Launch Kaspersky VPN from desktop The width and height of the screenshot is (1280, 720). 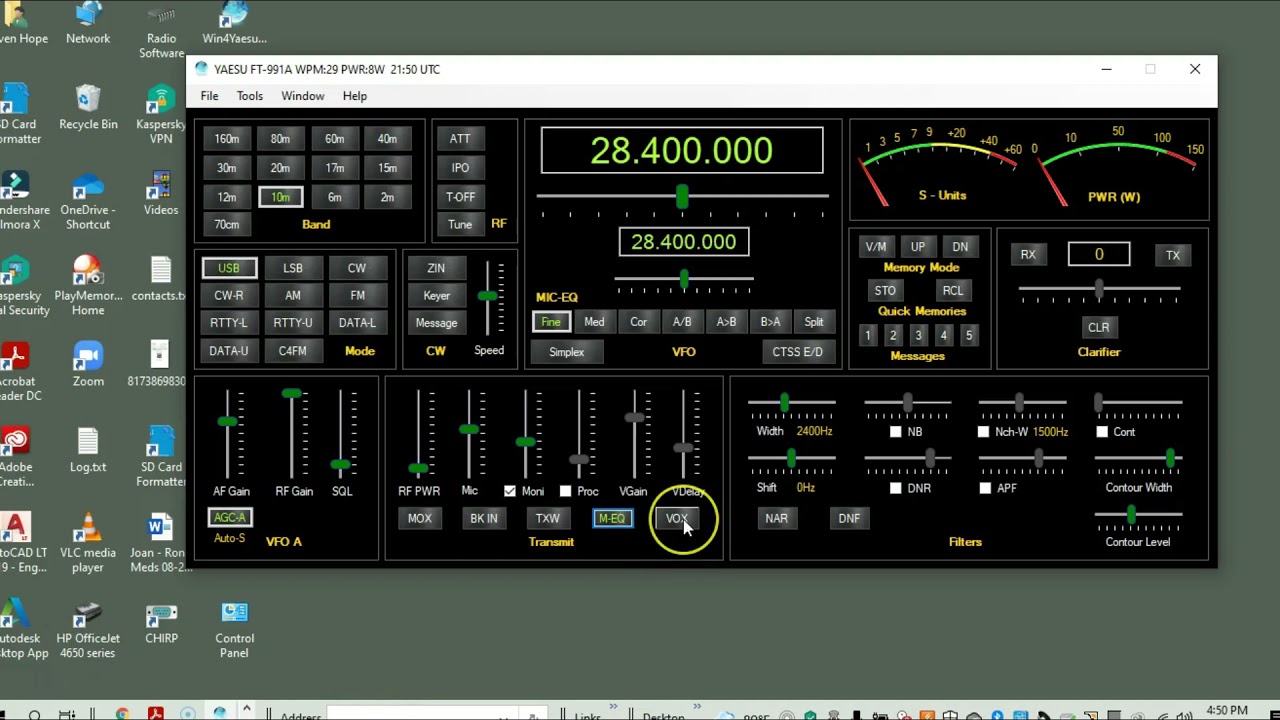coord(161,115)
